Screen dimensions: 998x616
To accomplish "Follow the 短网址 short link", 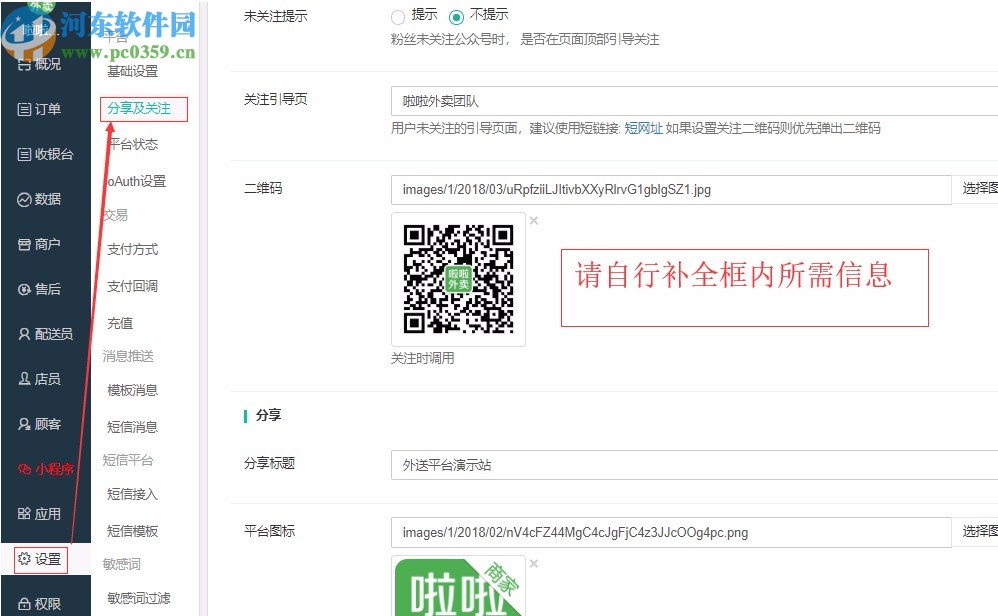I will [x=643, y=128].
